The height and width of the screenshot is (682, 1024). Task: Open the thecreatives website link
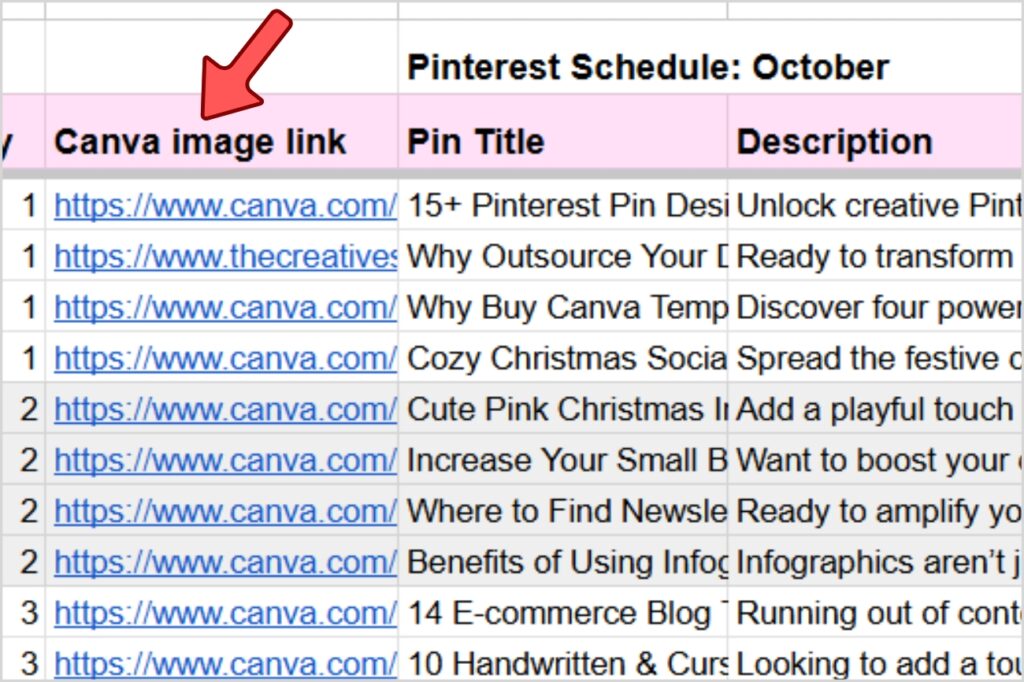[x=225, y=257]
